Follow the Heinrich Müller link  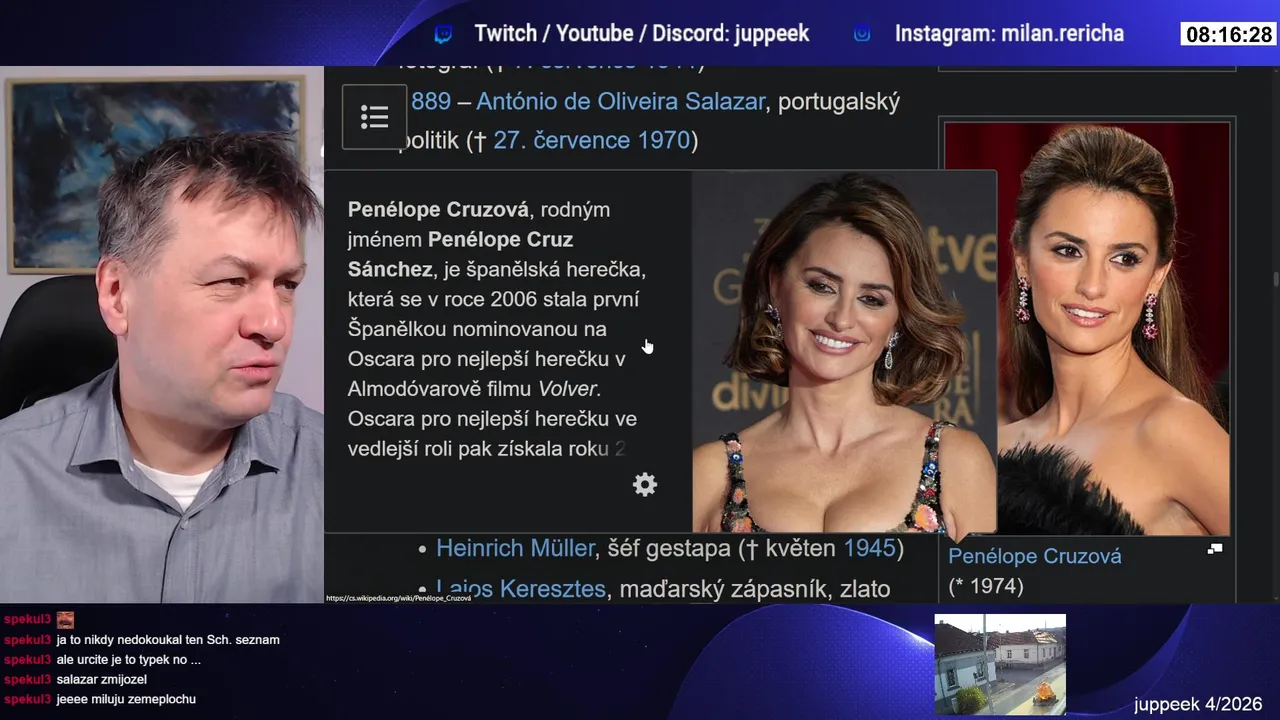(515, 549)
